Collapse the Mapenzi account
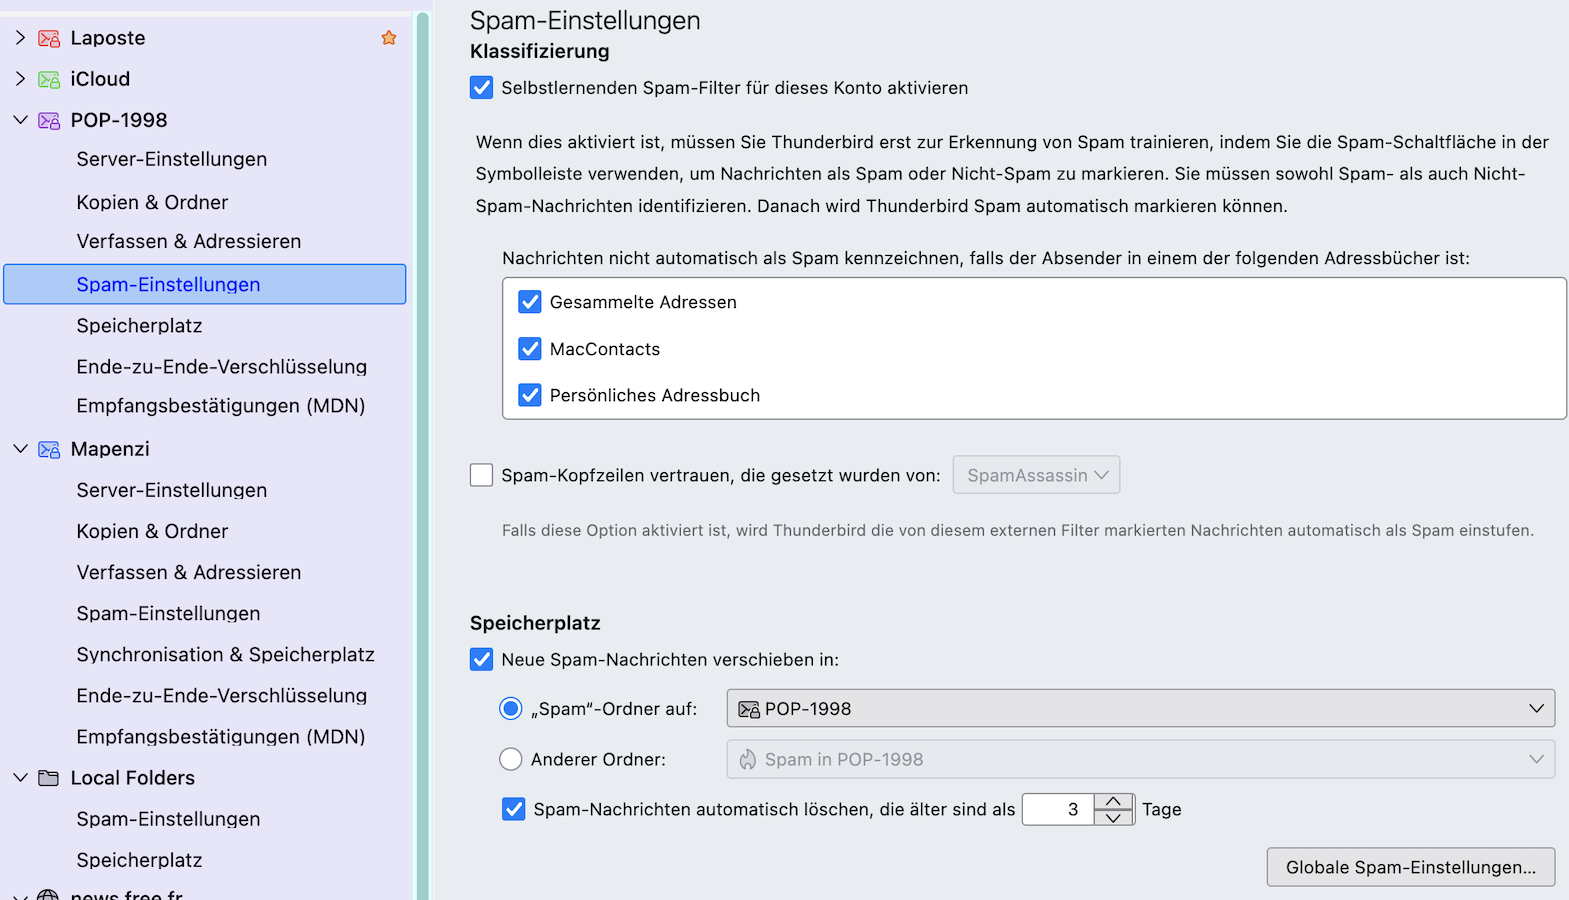This screenshot has width=1569, height=900. click(x=20, y=449)
